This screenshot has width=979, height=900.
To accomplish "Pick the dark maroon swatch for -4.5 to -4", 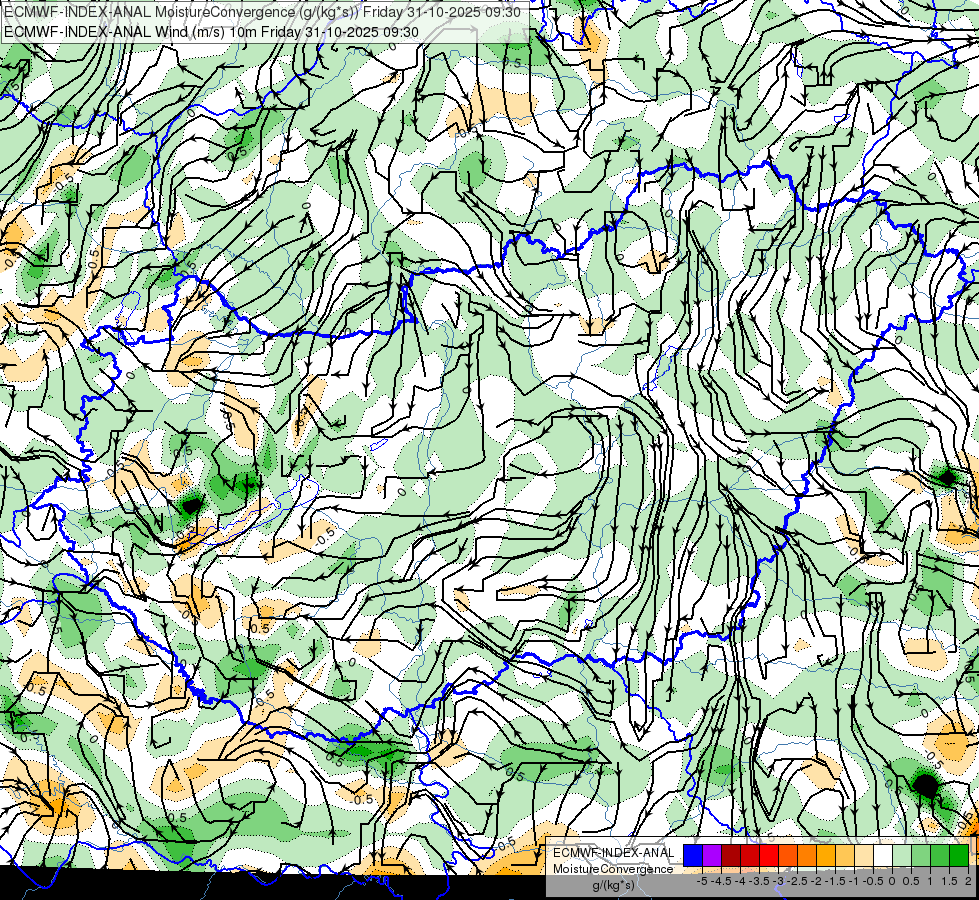I will (x=731, y=855).
